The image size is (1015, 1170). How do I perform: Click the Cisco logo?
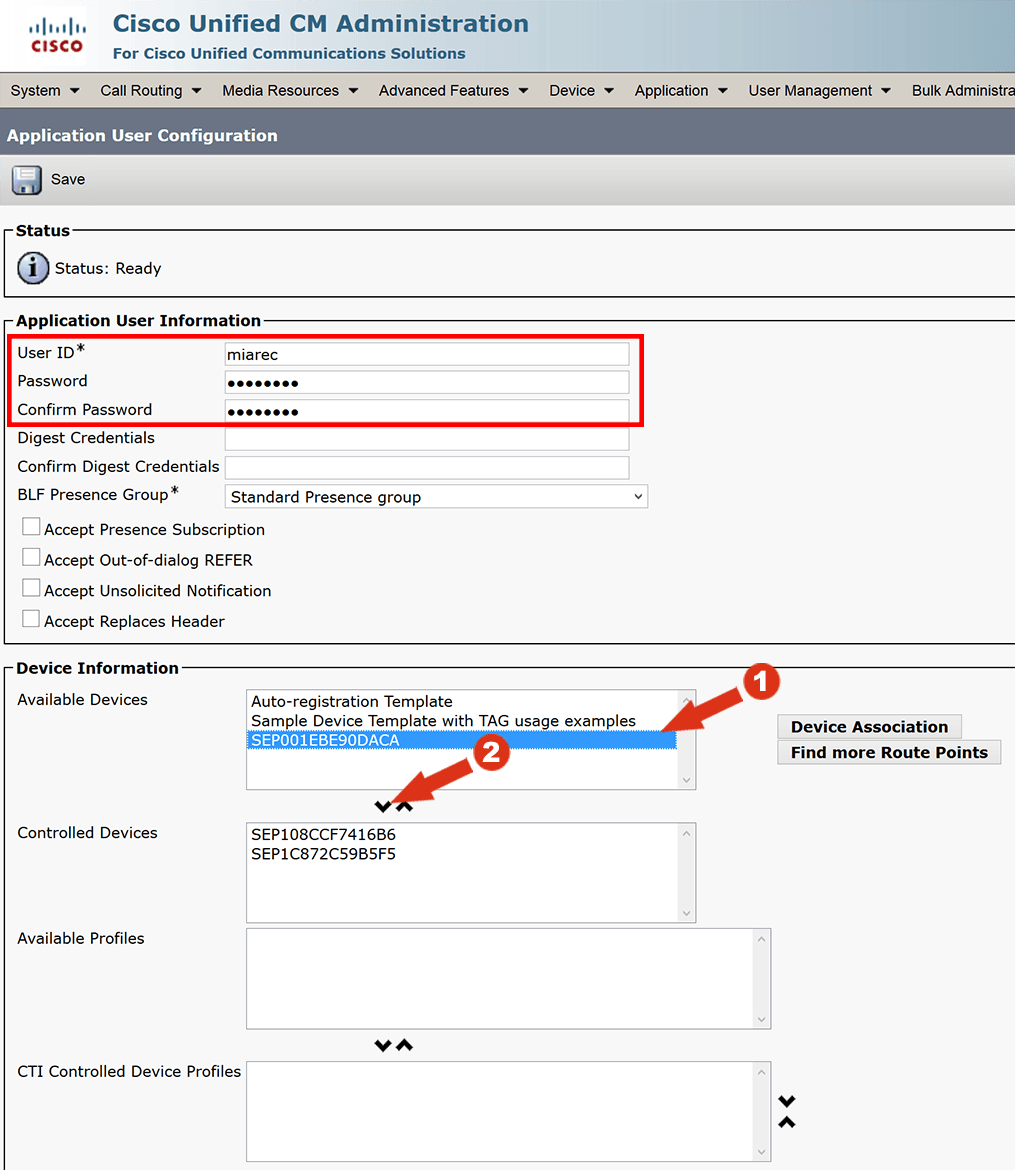tap(57, 36)
